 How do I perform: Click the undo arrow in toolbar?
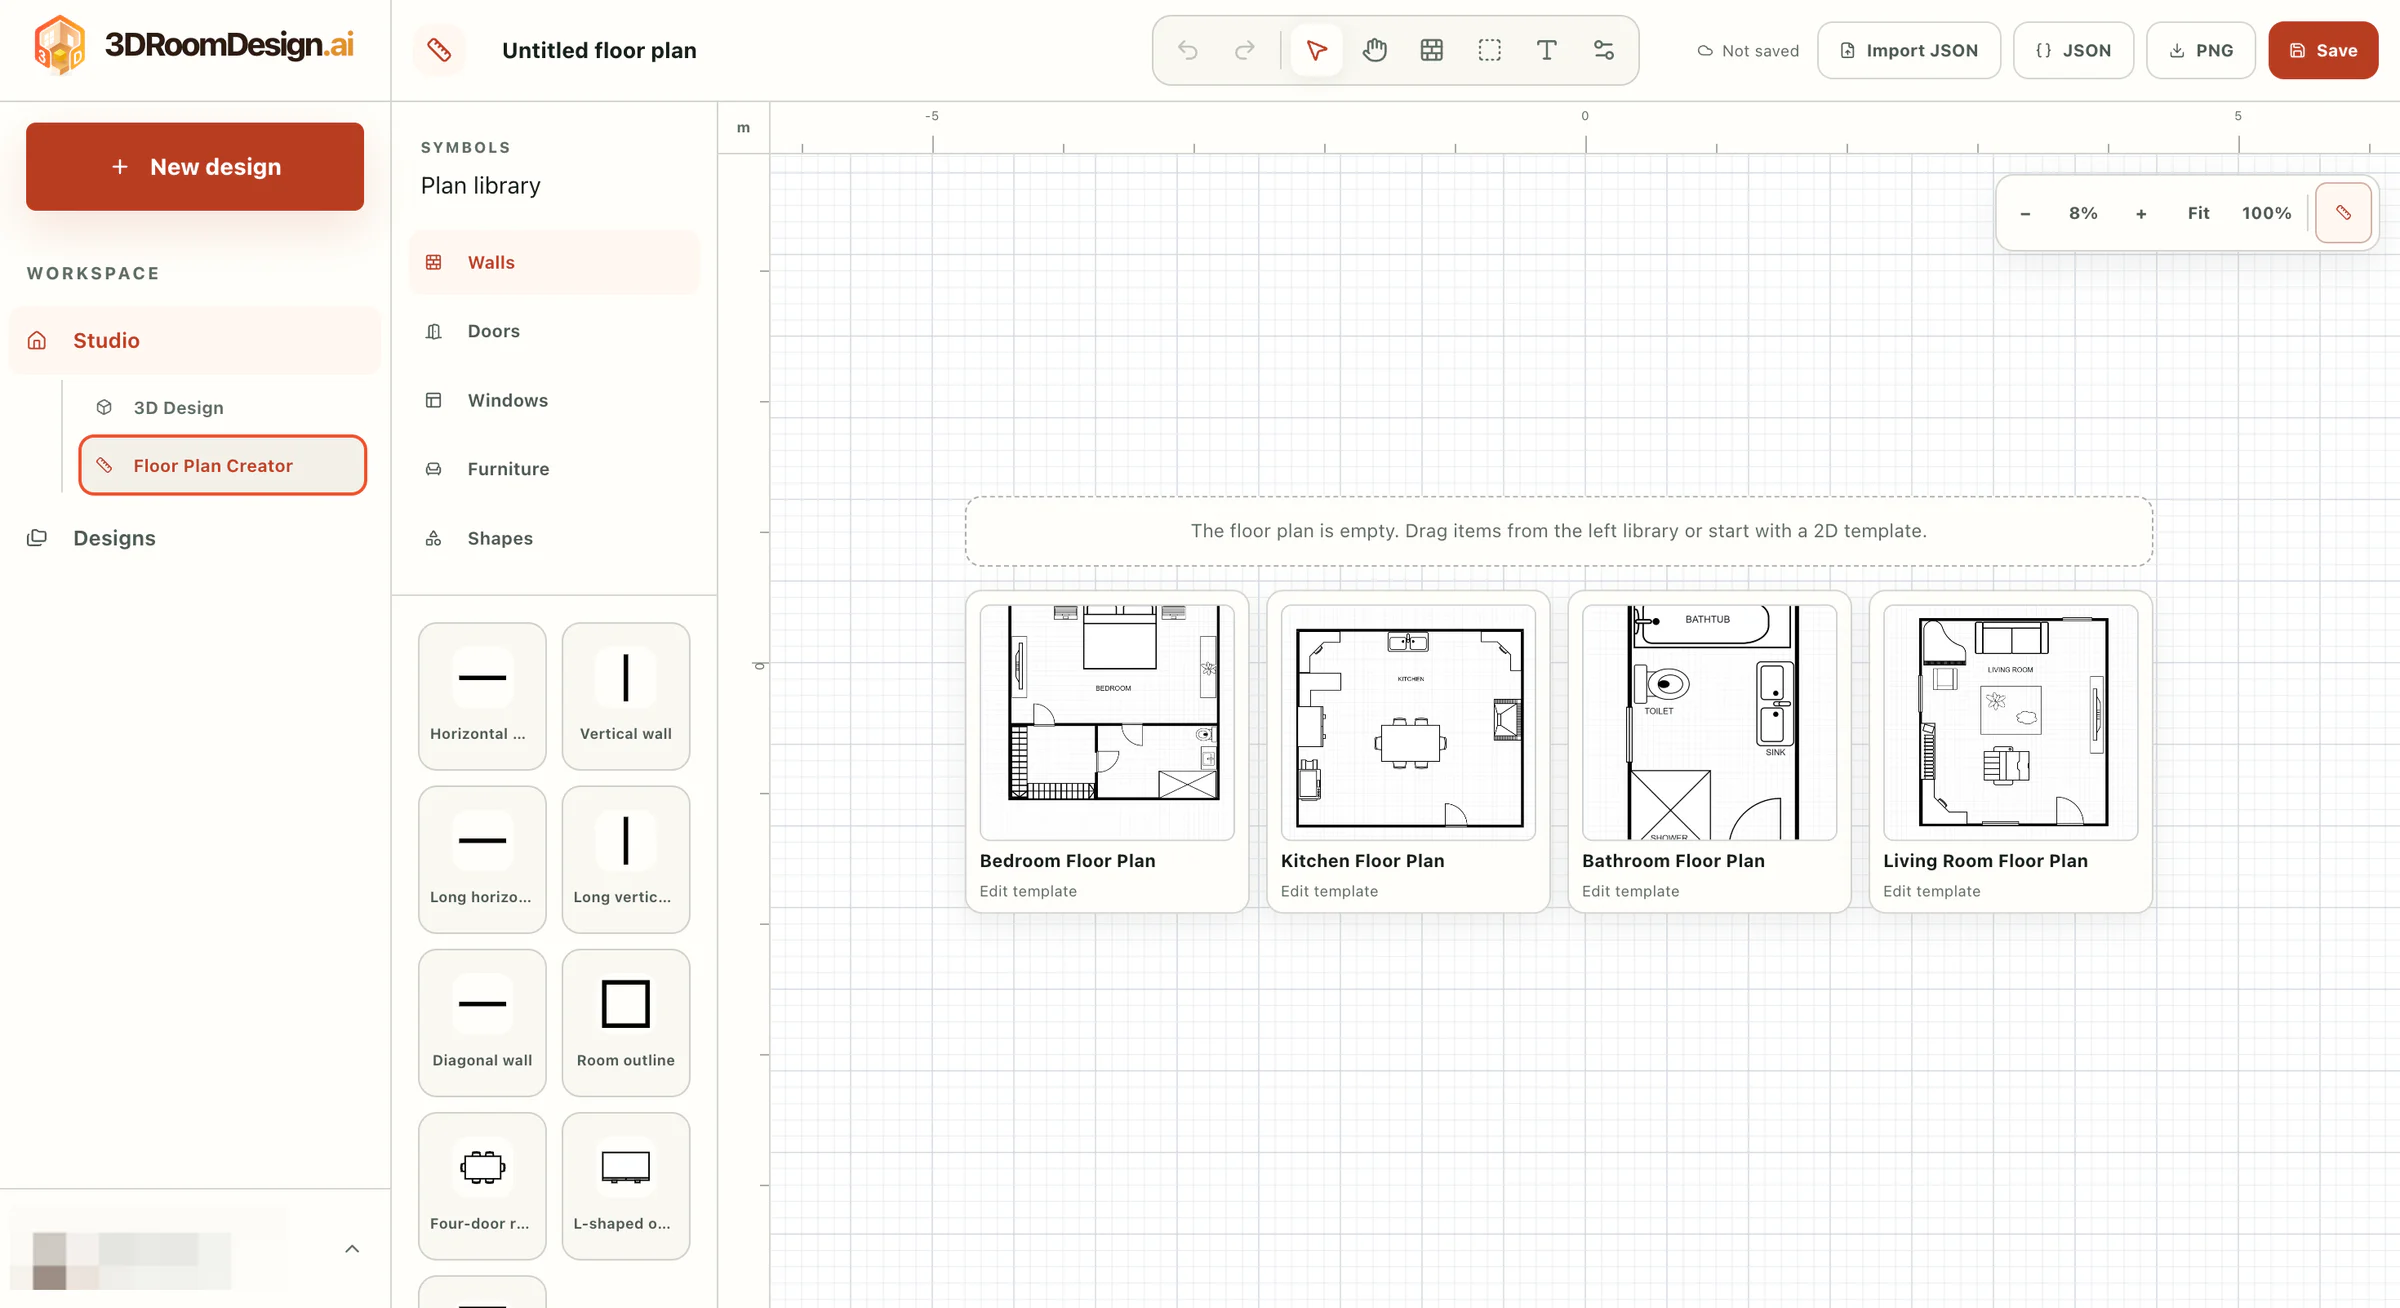point(1187,50)
